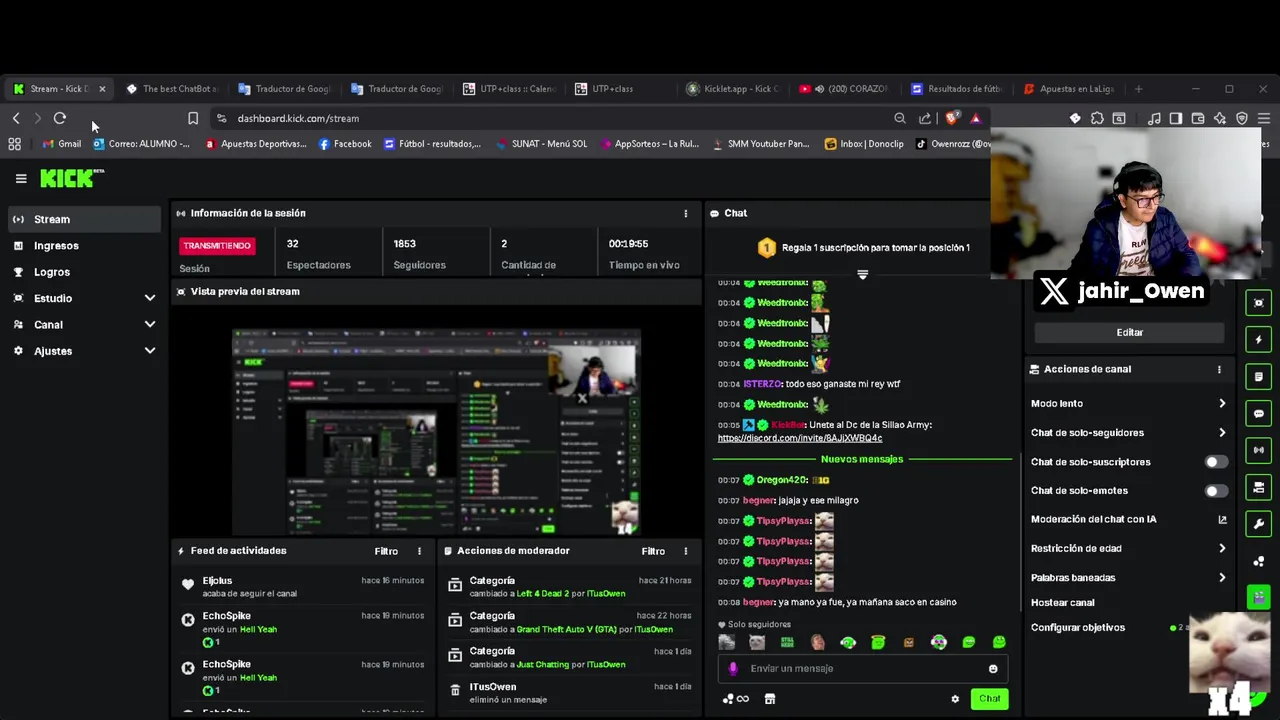This screenshot has height=720, width=1280.
Task: Click the zoom magnifier in address bar
Action: [900, 118]
